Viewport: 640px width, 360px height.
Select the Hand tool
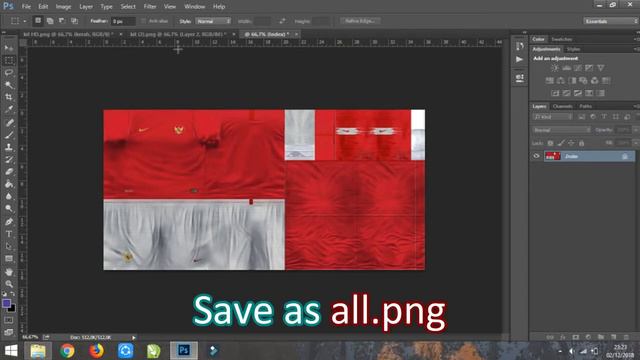(x=9, y=272)
